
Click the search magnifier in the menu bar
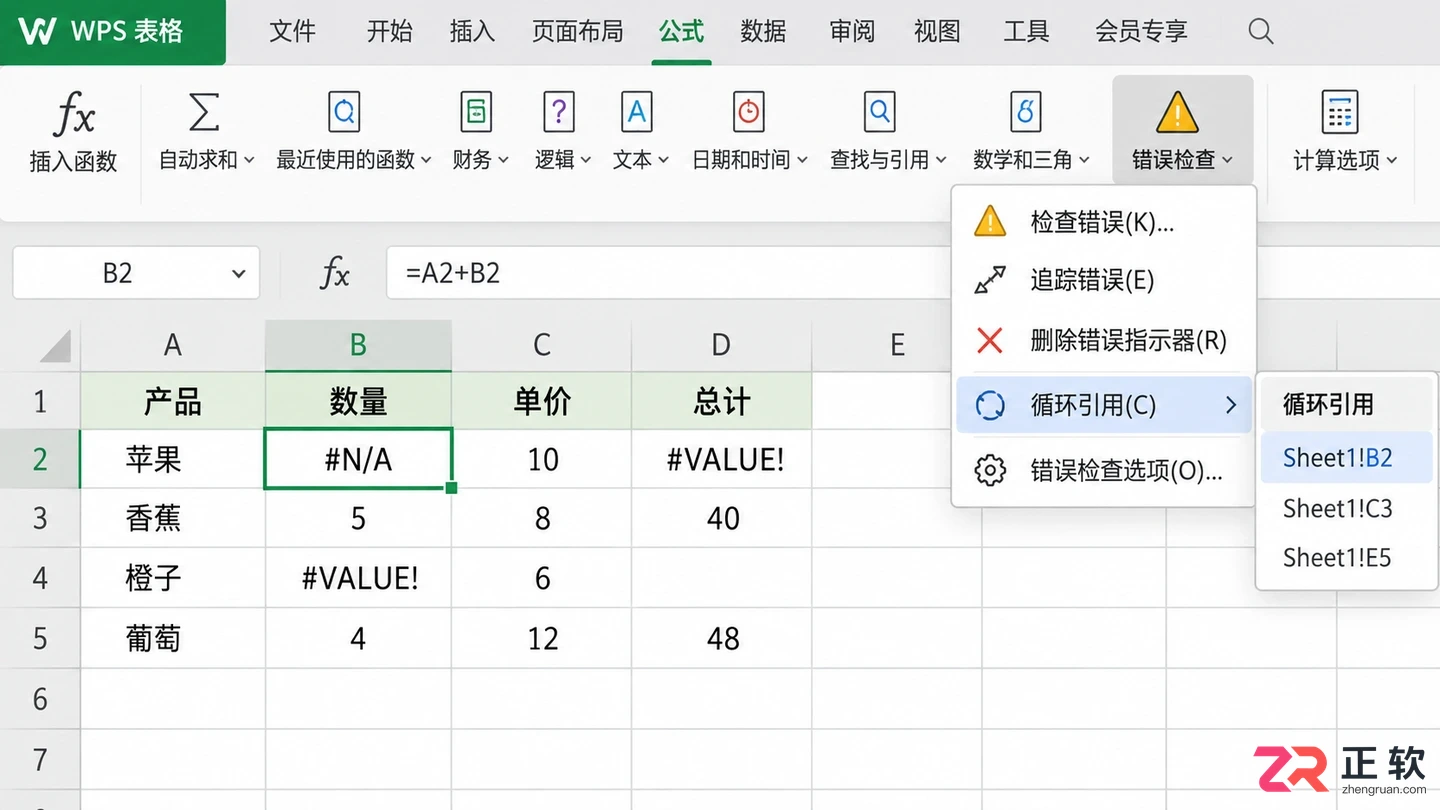(x=1261, y=32)
